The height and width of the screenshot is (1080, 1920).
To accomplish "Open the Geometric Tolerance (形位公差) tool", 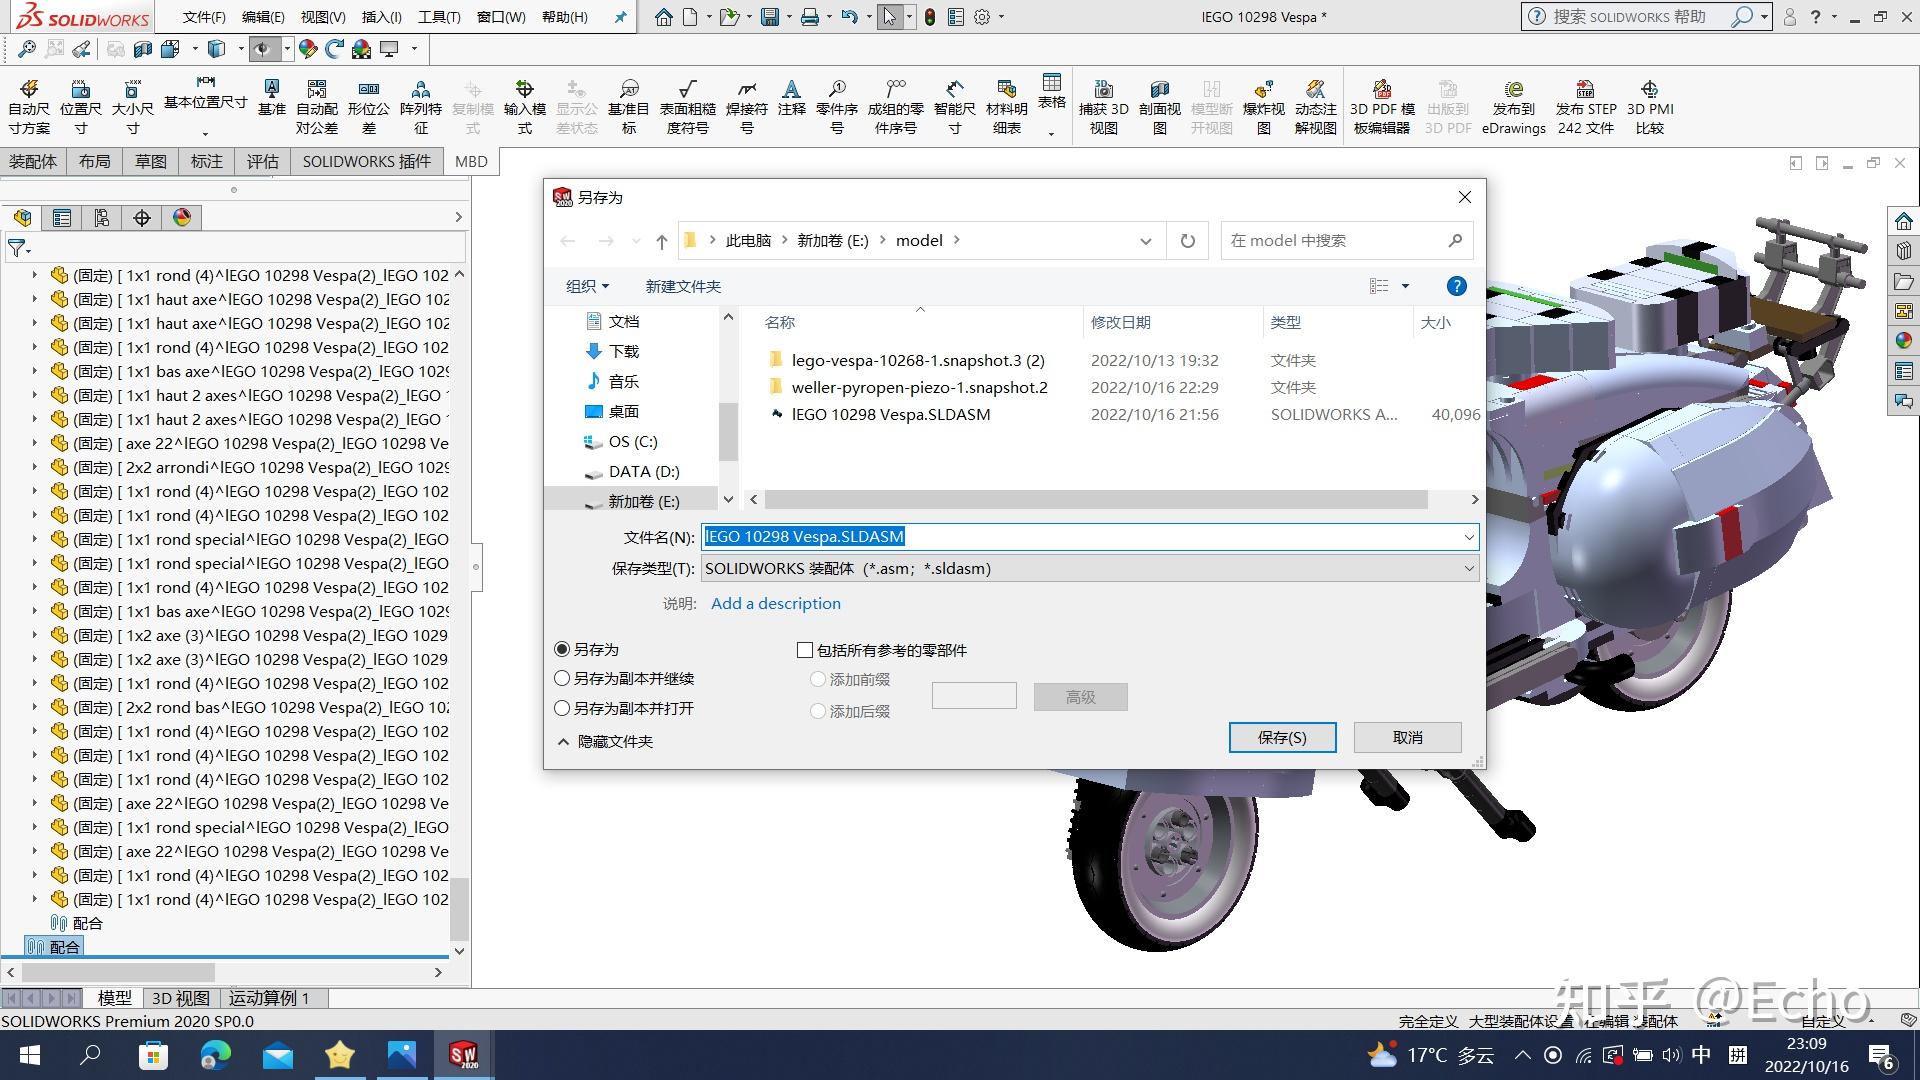I will coord(369,107).
